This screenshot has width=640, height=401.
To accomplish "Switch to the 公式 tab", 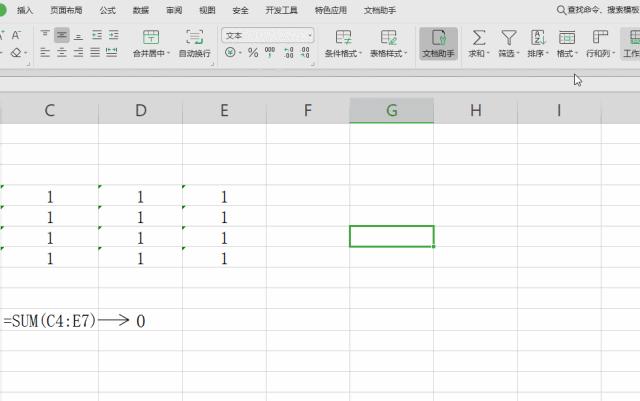I will (x=107, y=10).
